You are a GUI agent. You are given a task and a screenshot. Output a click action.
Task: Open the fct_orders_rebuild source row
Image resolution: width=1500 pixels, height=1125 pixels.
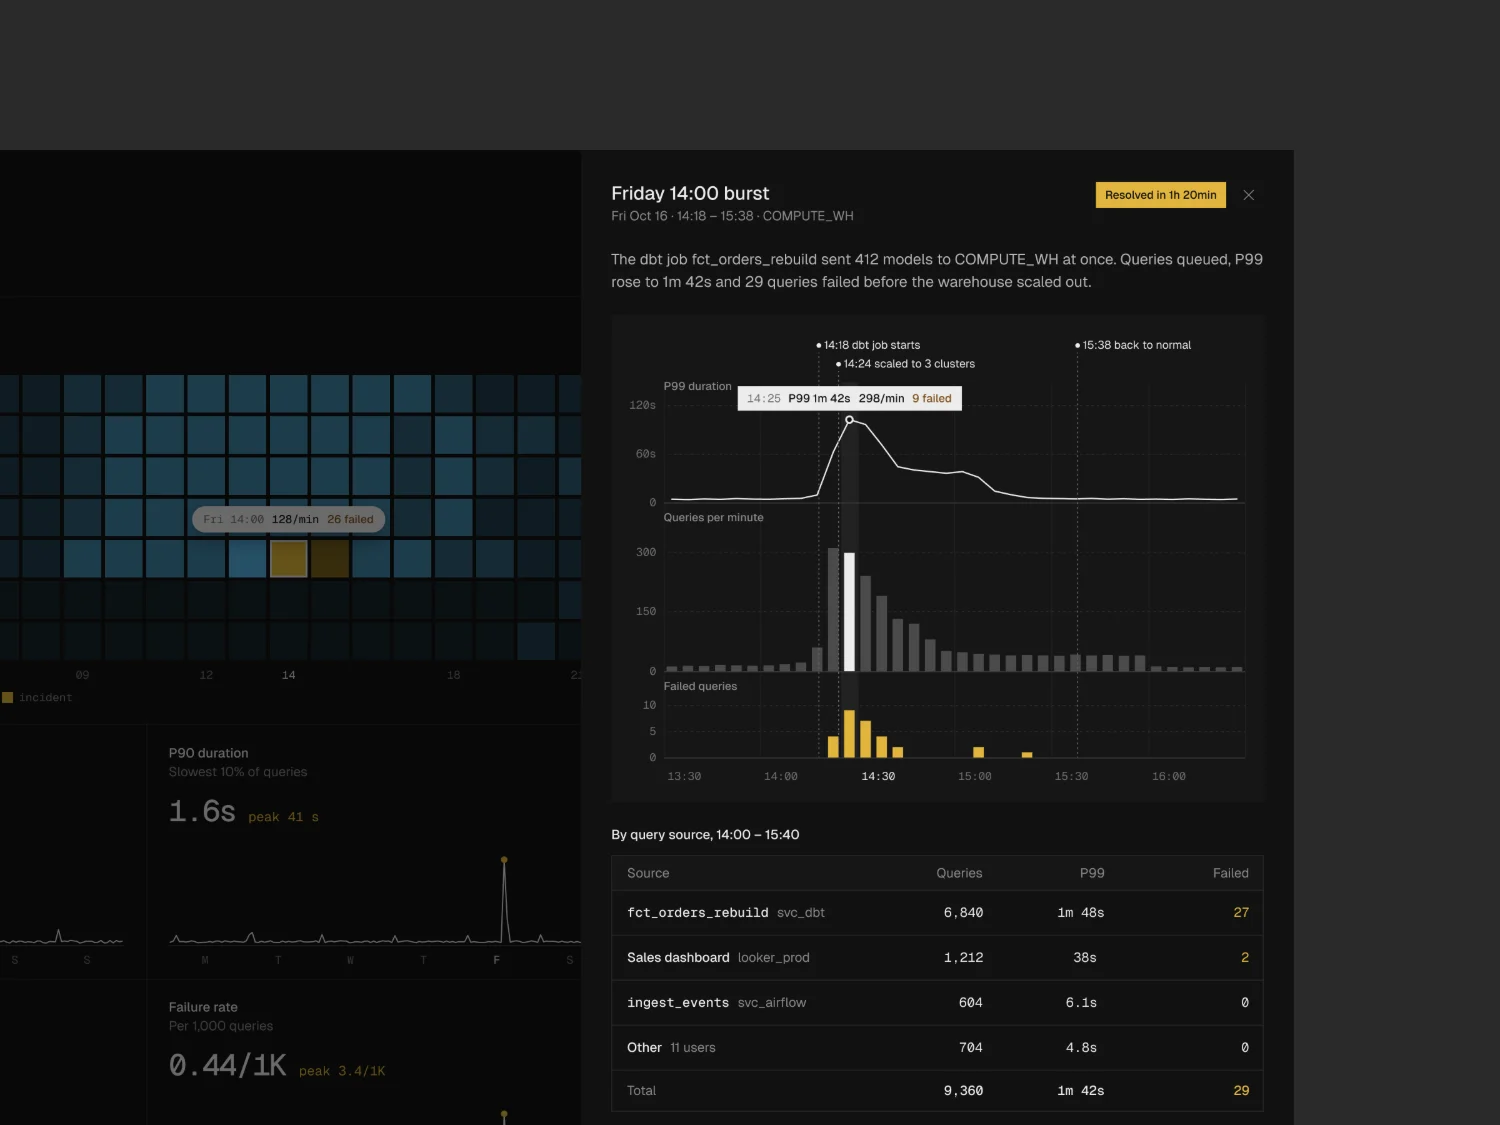[937, 913]
